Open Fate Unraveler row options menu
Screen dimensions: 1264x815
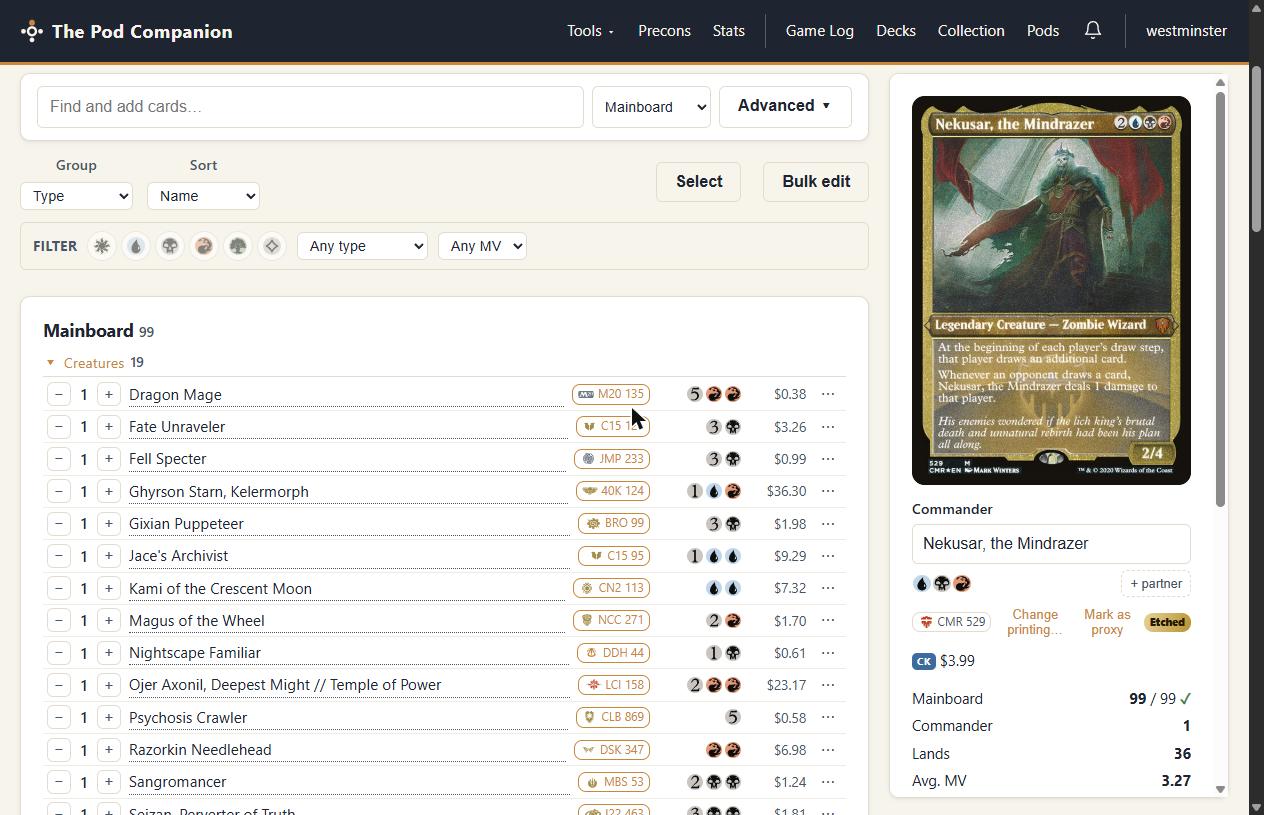pos(828,427)
